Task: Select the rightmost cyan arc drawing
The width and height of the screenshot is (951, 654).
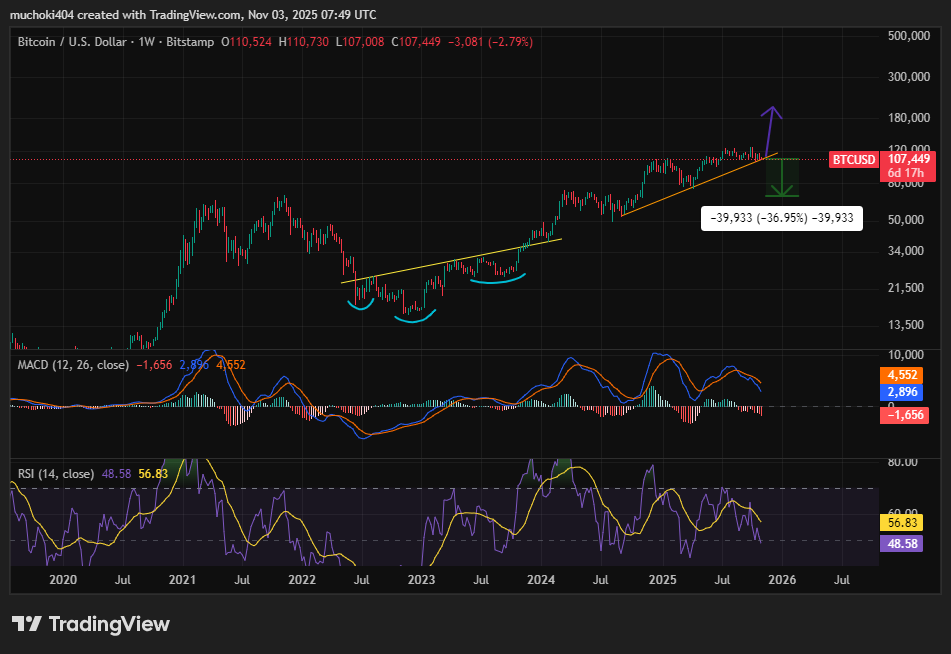Action: 497,279
